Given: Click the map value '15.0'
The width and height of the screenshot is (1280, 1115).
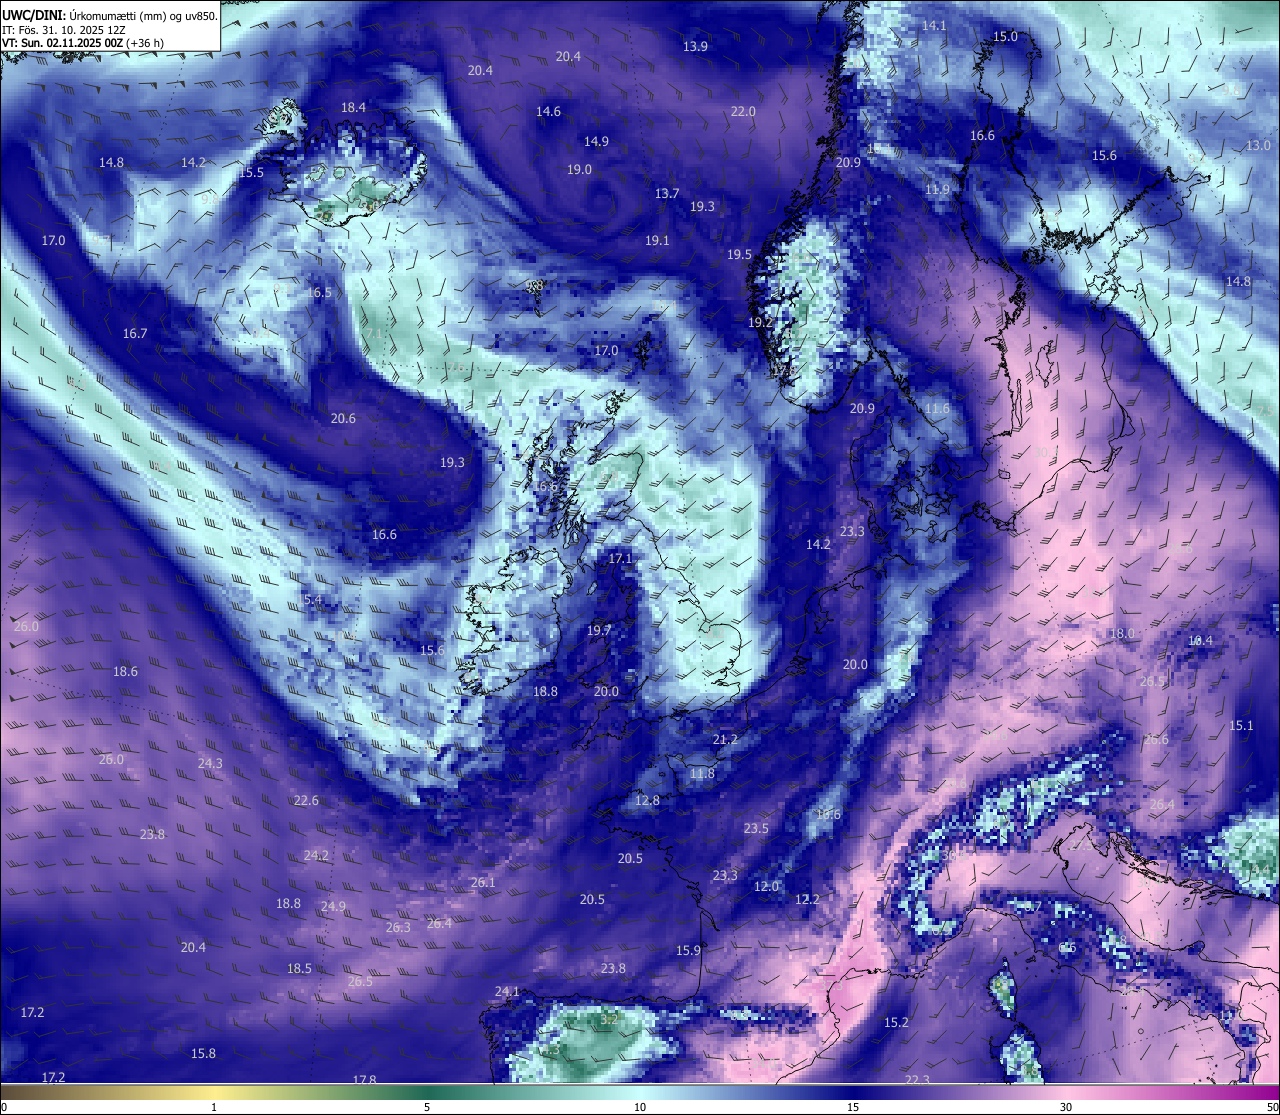Looking at the screenshot, I should pos(1005,37).
